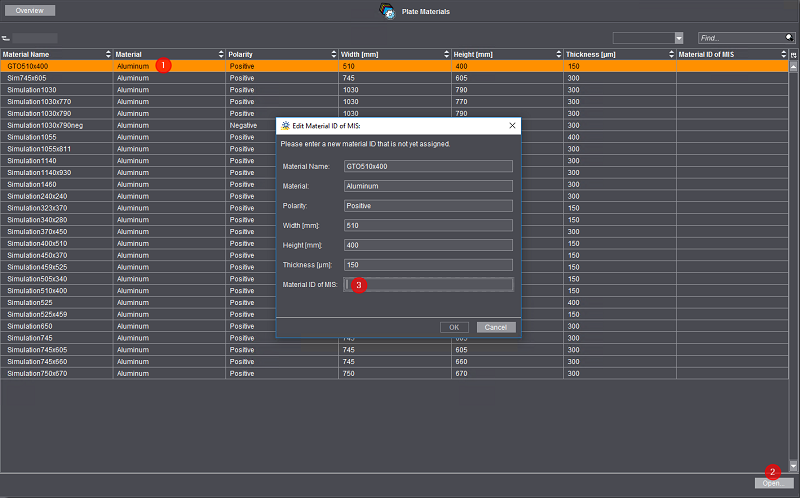
Task: Click the Plate Materials icon in the header
Action: coord(388,11)
